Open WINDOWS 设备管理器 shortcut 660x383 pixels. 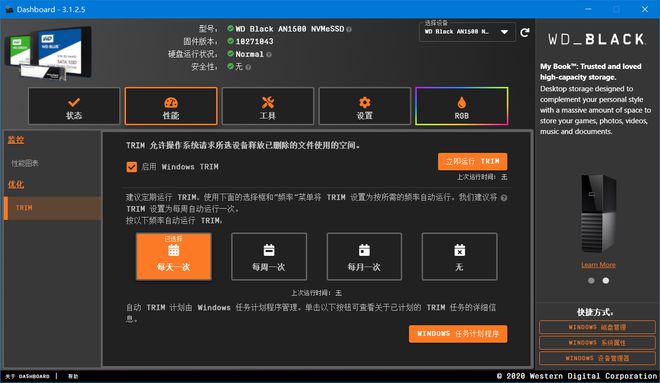tap(597, 358)
